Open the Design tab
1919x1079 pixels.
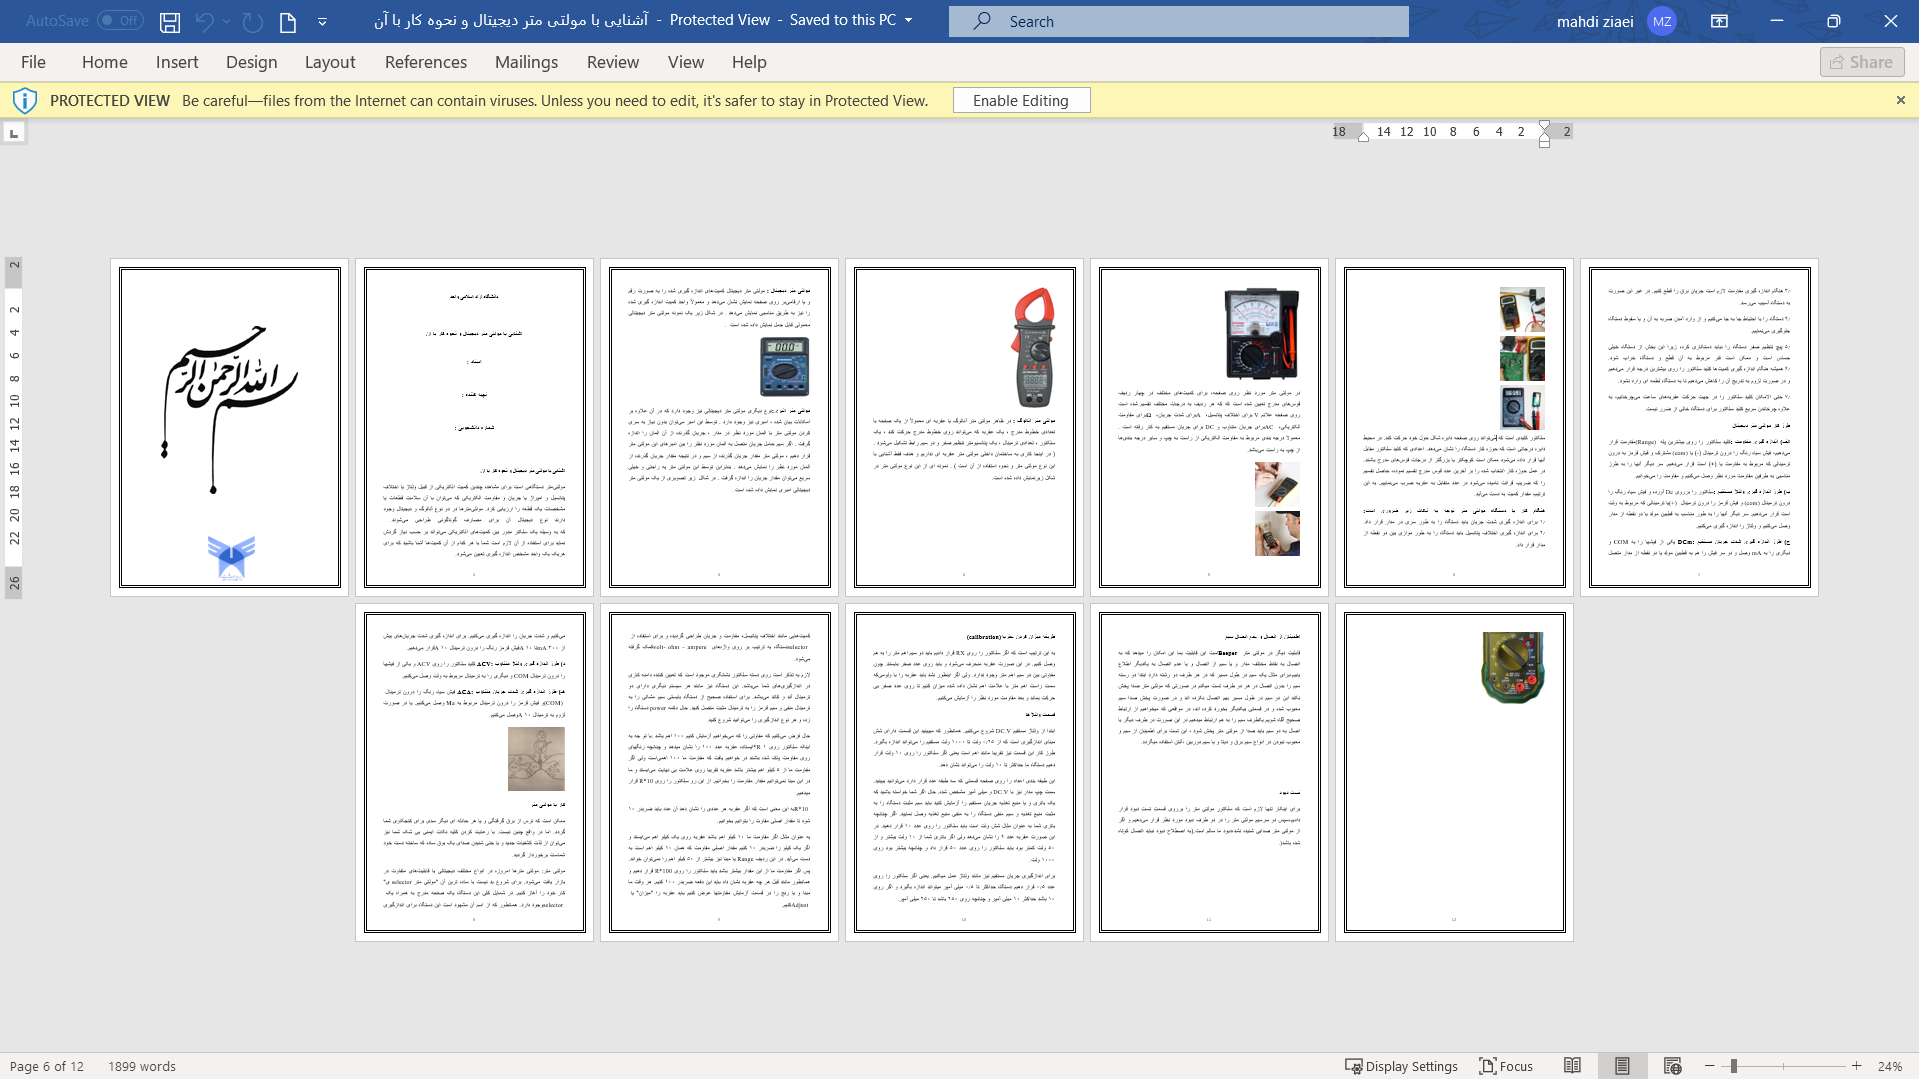tap(251, 62)
